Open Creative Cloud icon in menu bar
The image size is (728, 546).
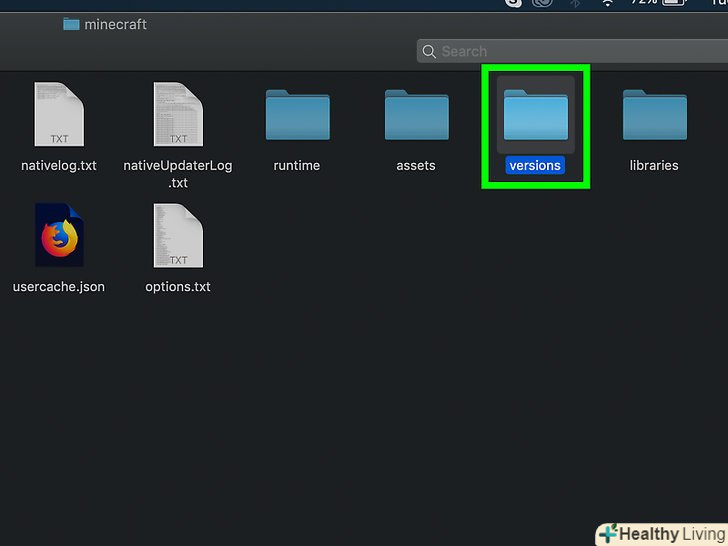pyautogui.click(x=542, y=3)
